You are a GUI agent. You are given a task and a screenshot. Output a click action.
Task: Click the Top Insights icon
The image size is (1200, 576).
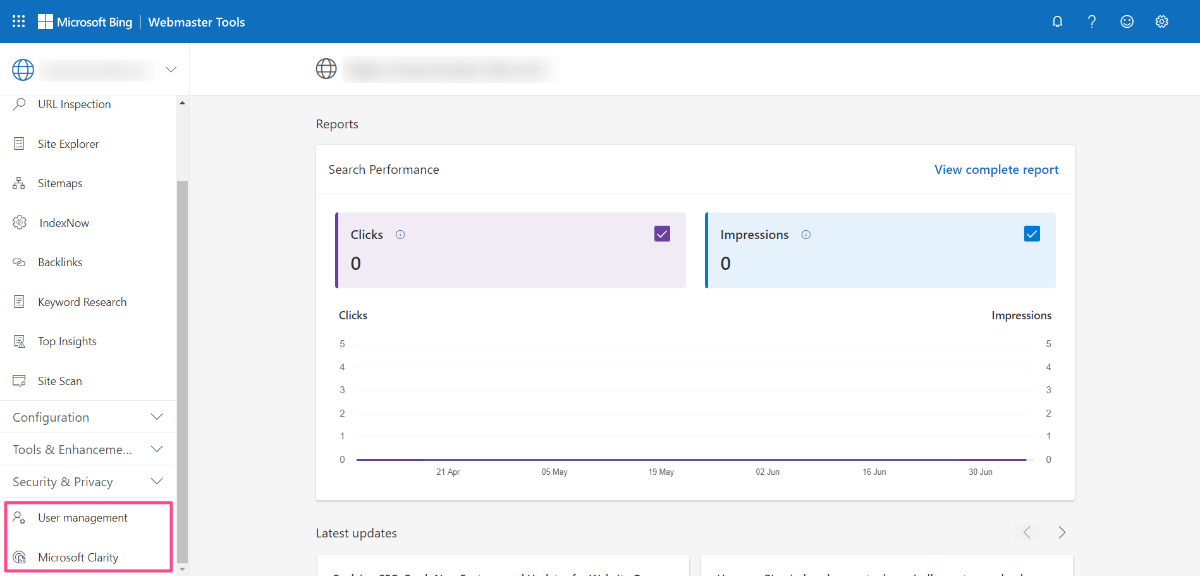pos(19,341)
